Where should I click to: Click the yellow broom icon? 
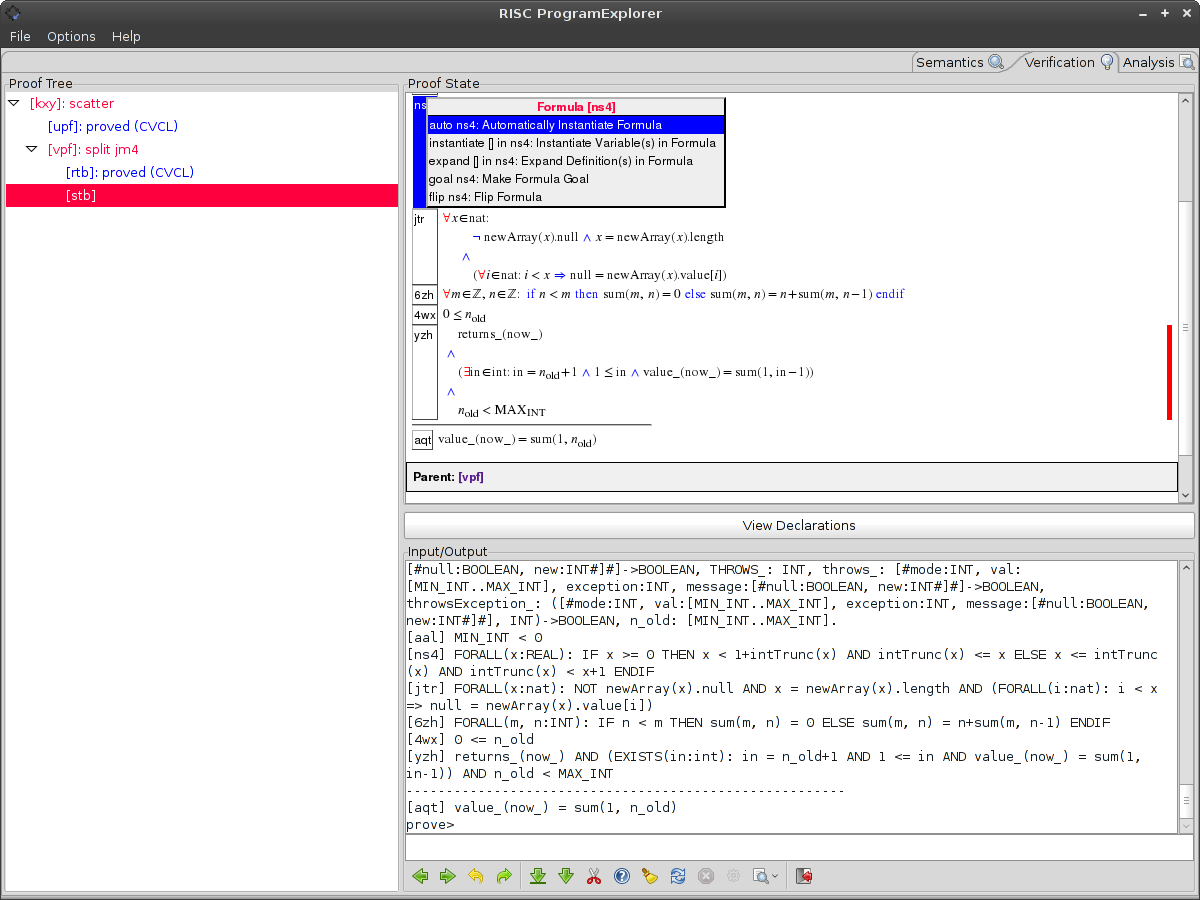point(650,876)
